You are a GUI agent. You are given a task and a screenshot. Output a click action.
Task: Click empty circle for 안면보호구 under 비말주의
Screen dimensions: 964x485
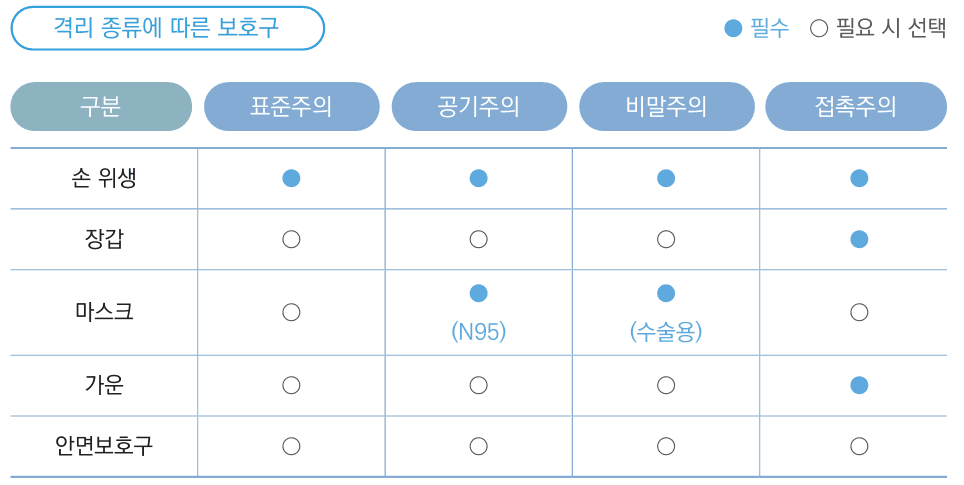pyautogui.click(x=666, y=446)
